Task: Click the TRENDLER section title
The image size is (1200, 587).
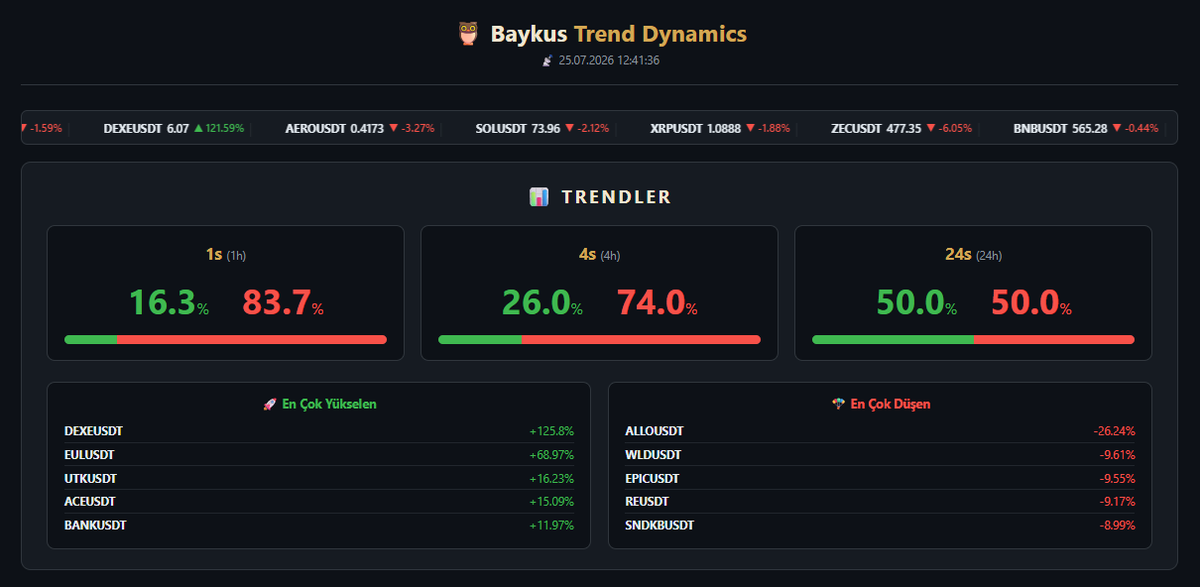Action: click(616, 197)
